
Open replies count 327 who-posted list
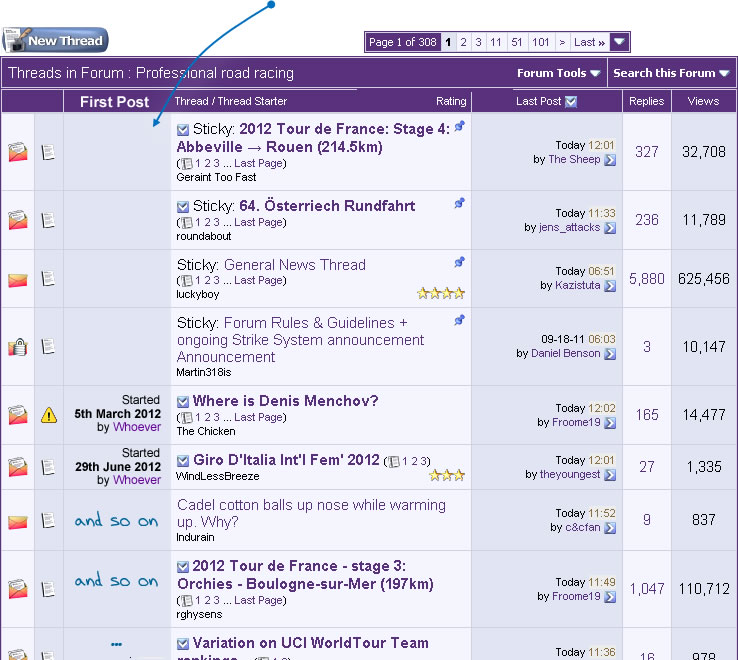pos(646,152)
